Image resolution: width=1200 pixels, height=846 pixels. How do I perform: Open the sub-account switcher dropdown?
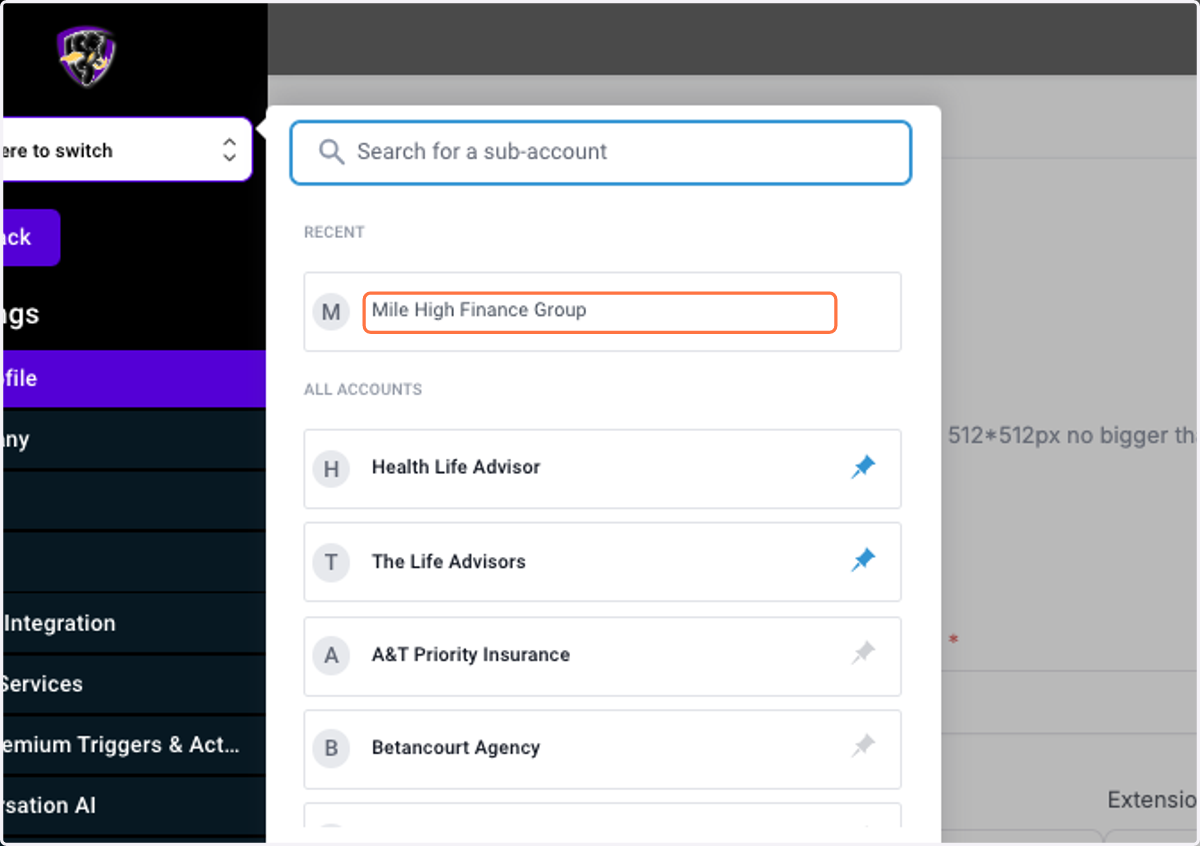[126, 150]
